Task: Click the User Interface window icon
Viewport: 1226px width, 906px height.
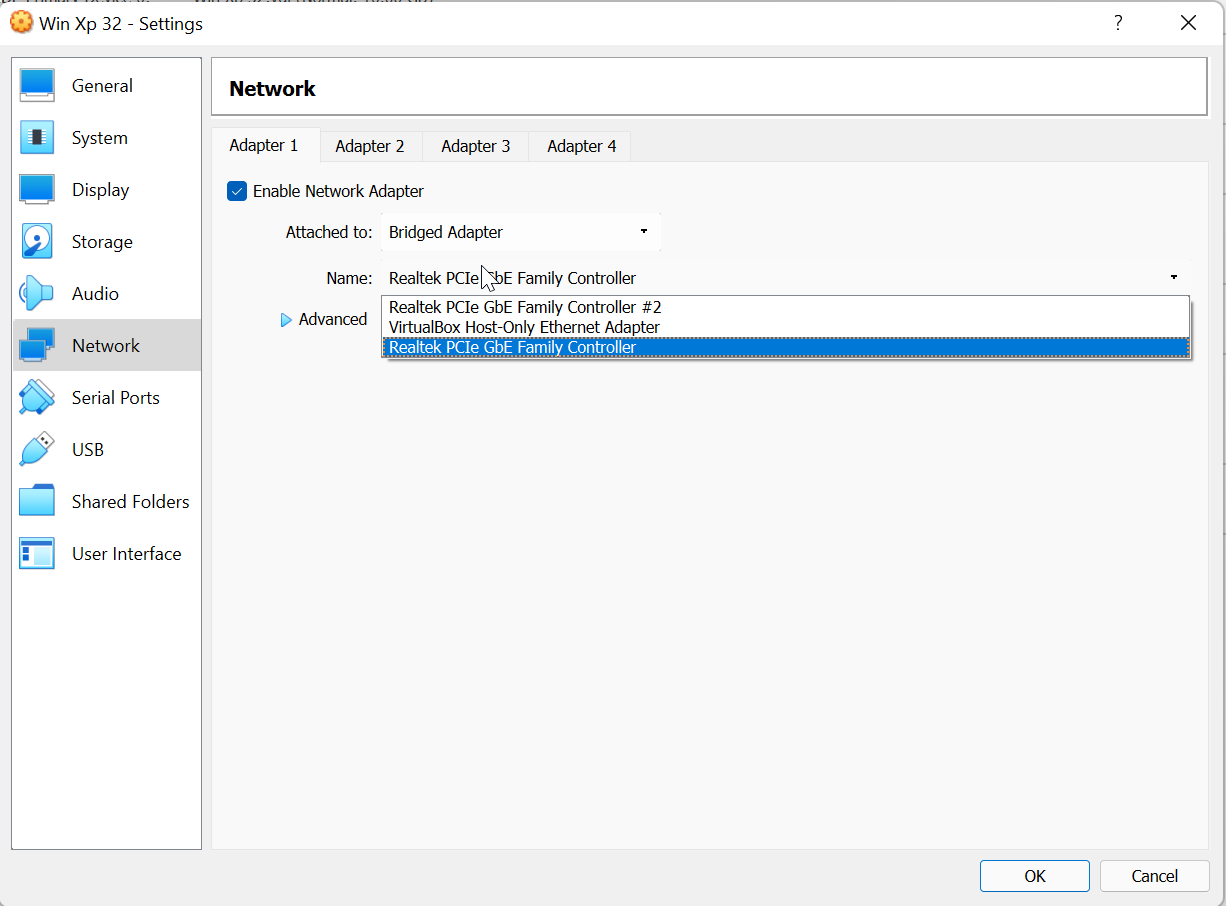Action: pyautogui.click(x=37, y=554)
